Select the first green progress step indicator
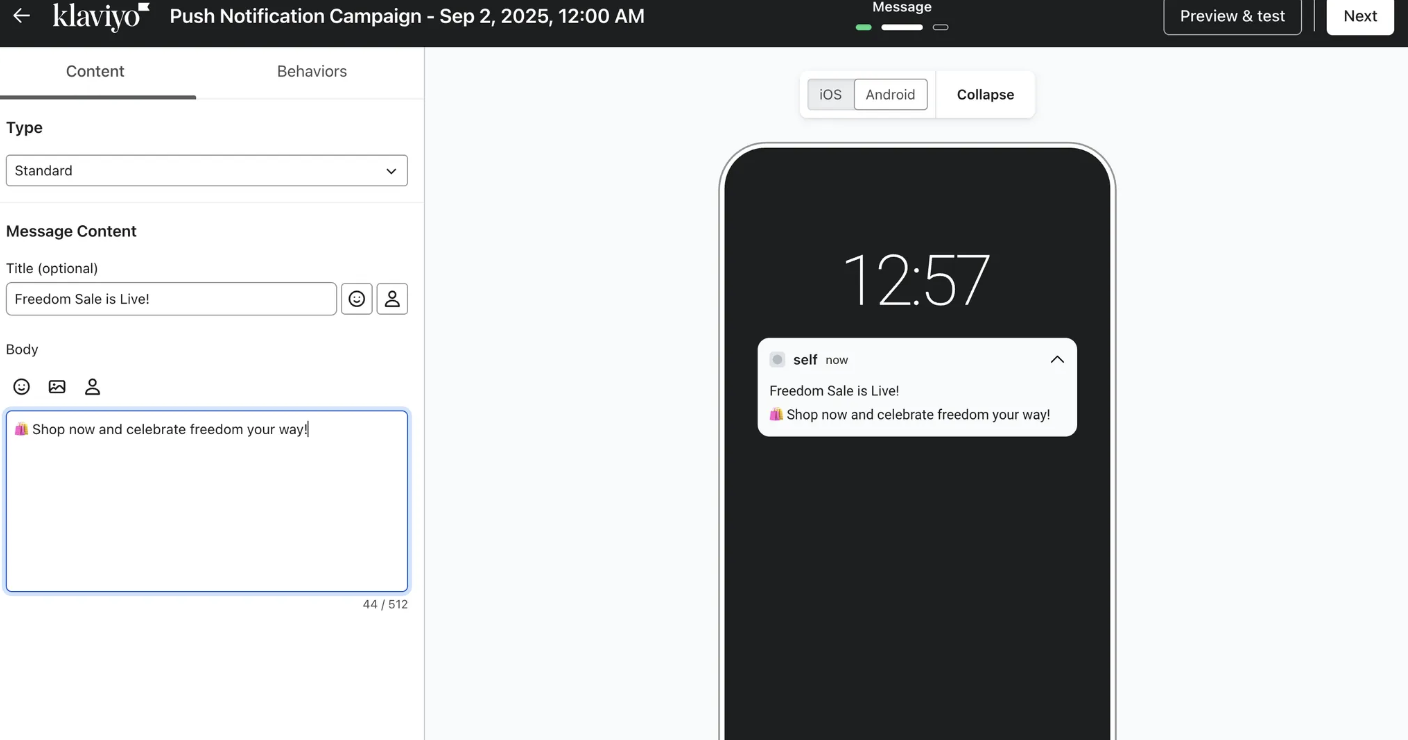The height and width of the screenshot is (740, 1408). coord(864,27)
